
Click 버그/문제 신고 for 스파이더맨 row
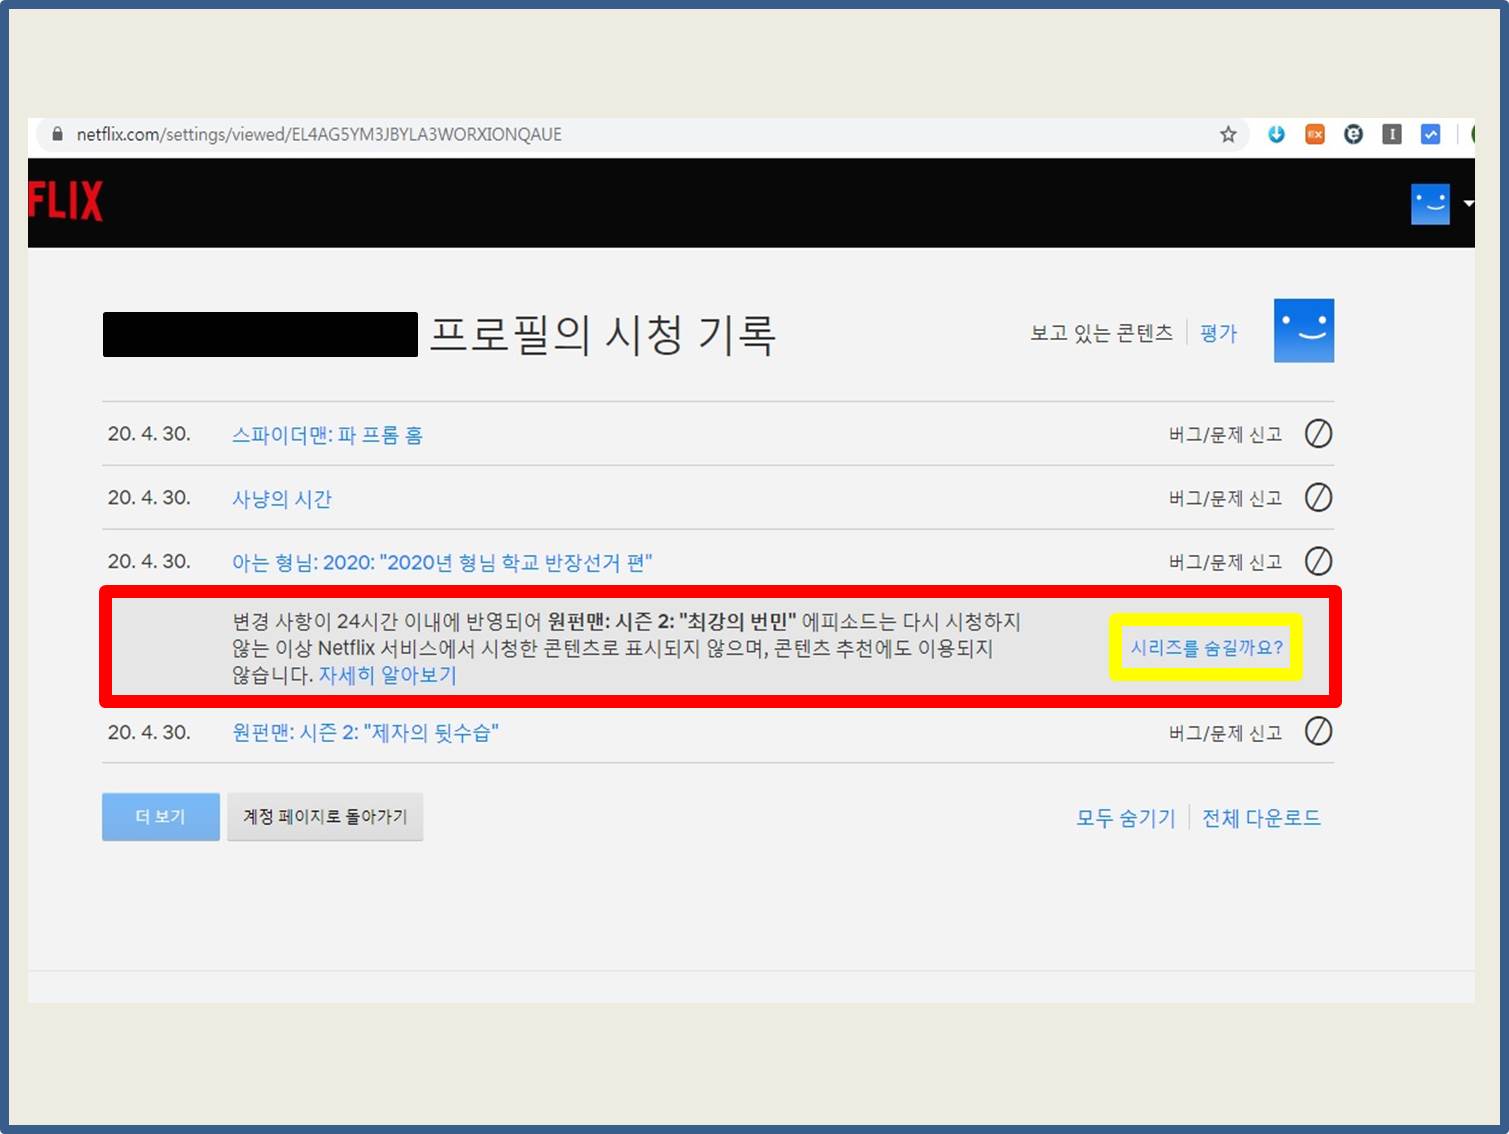point(1225,435)
